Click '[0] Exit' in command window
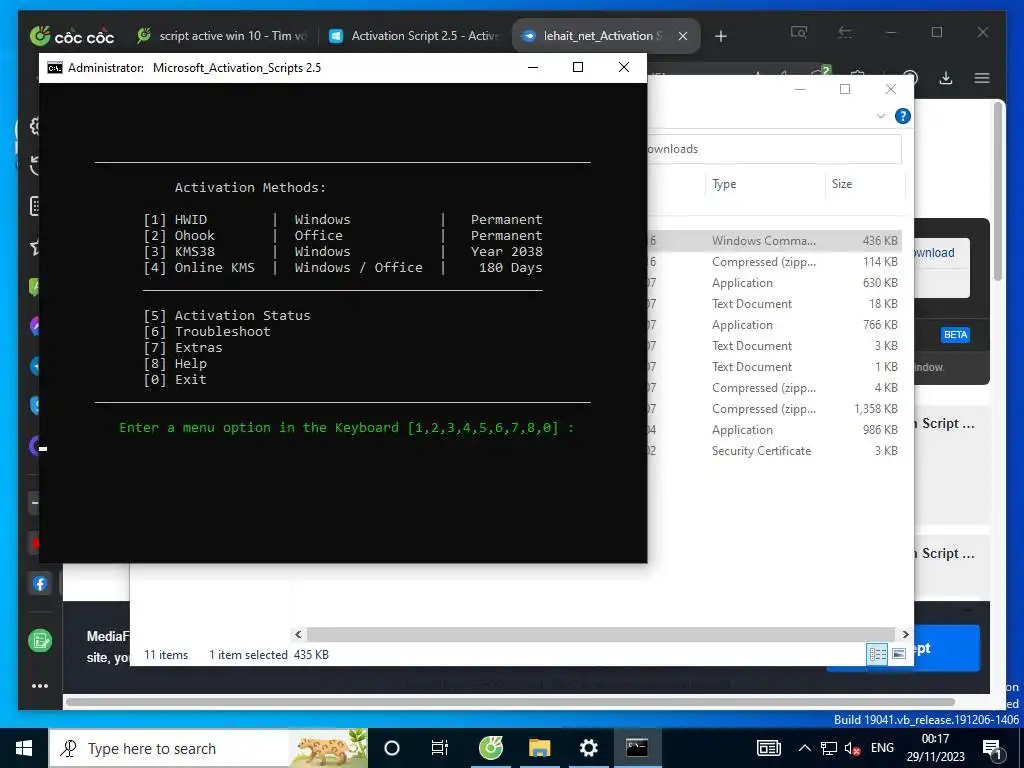The height and width of the screenshot is (768, 1024). pyautogui.click(x=175, y=379)
